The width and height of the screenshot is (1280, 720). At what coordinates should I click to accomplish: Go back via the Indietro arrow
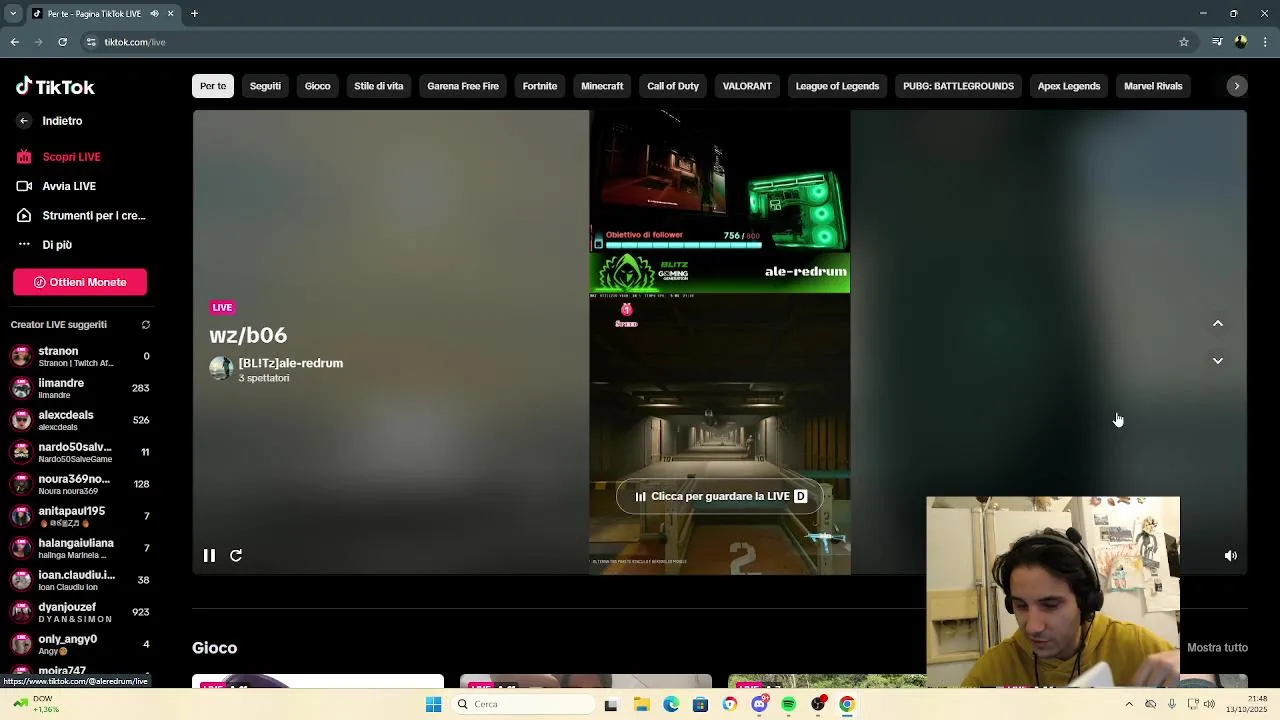tap(24, 121)
